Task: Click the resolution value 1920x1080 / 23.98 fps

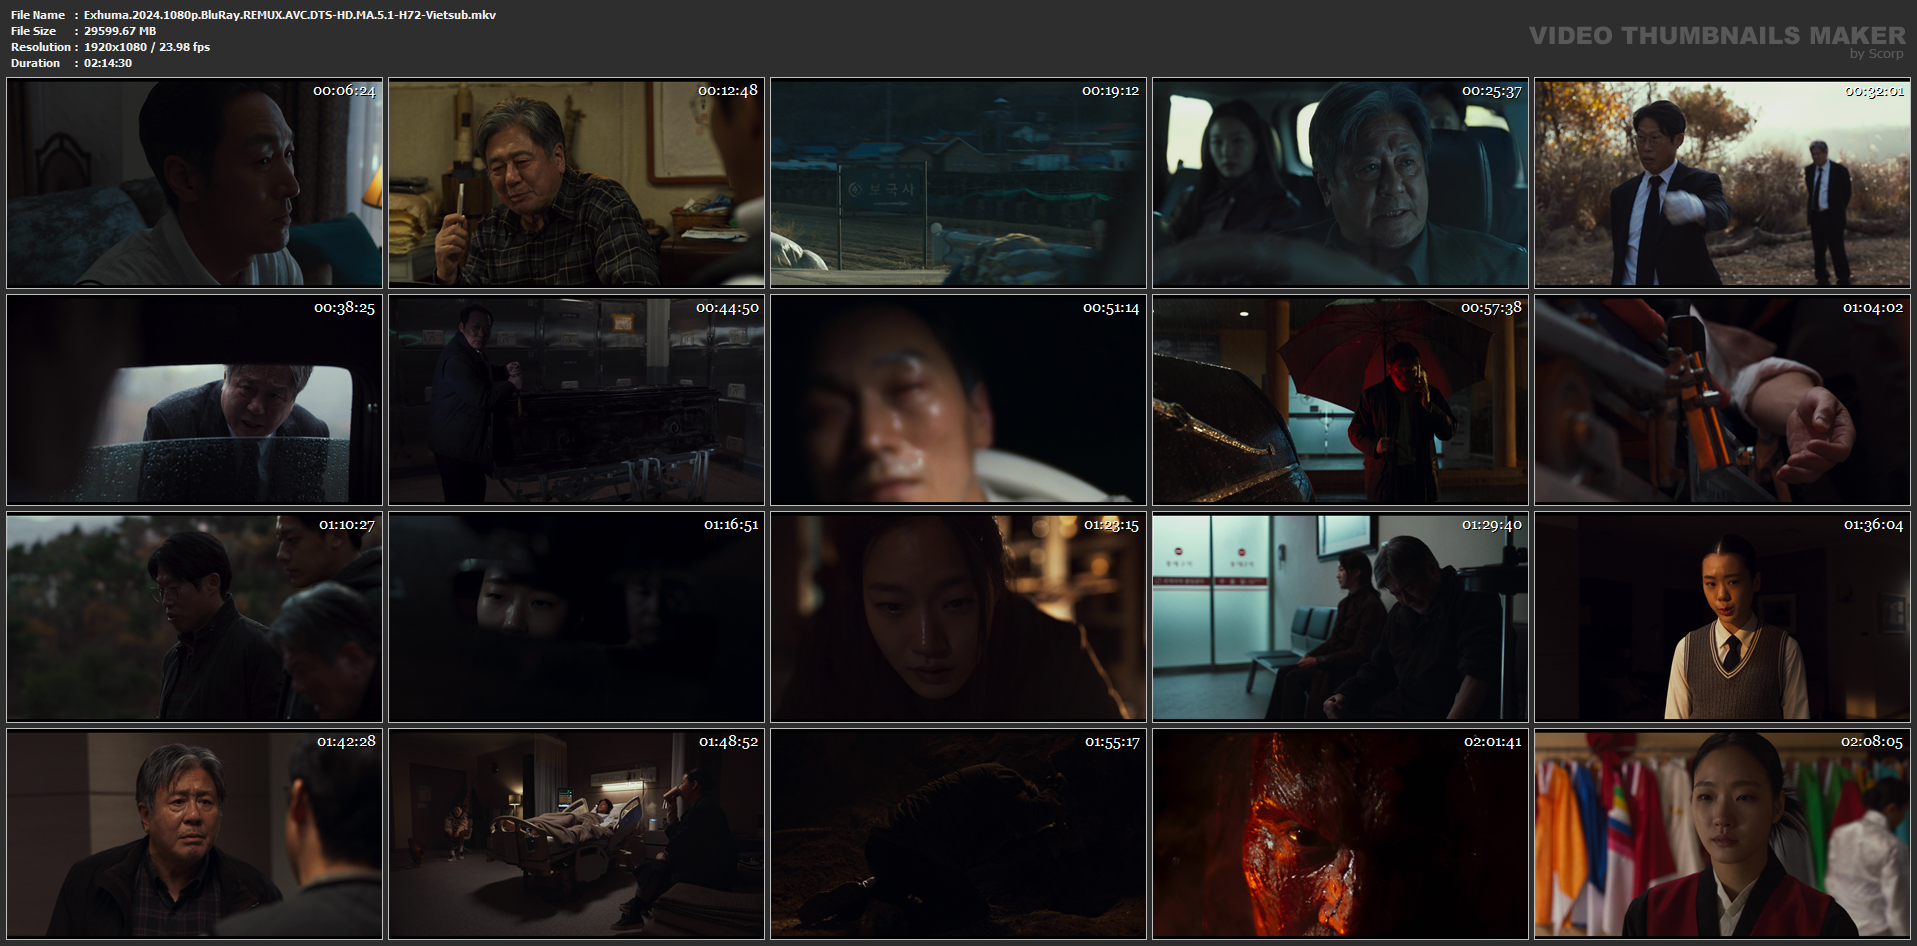Action: click(147, 47)
